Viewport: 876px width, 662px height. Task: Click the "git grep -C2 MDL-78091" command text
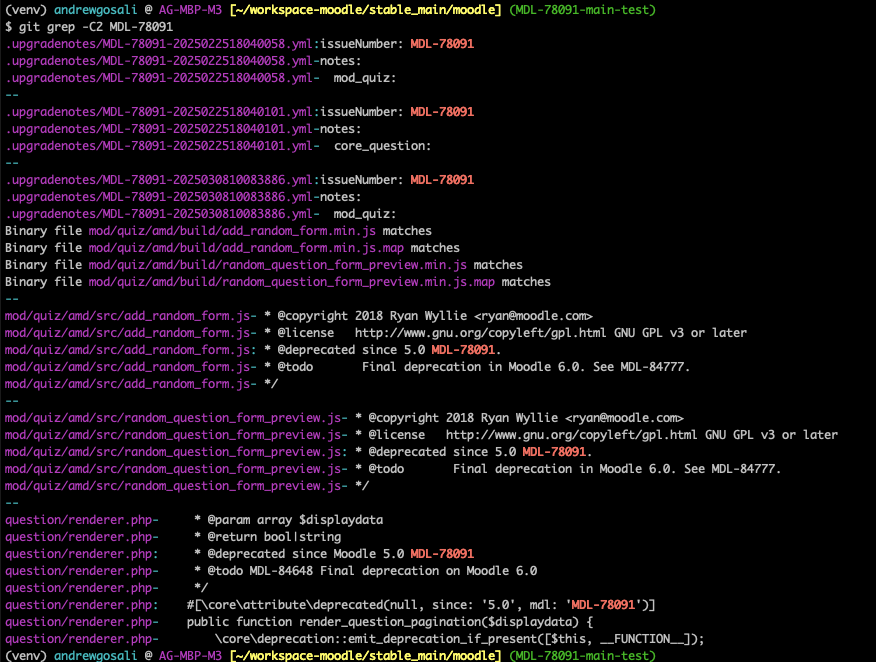click(x=96, y=27)
